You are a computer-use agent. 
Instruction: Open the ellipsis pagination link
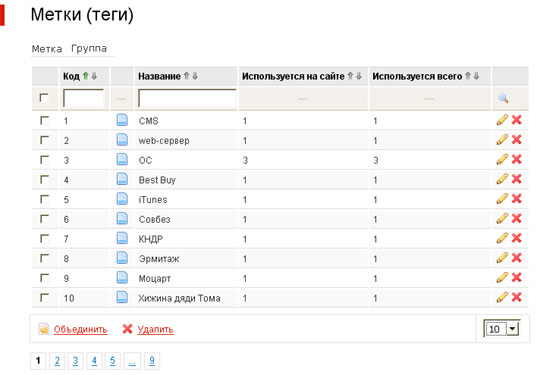pyautogui.click(x=132, y=361)
